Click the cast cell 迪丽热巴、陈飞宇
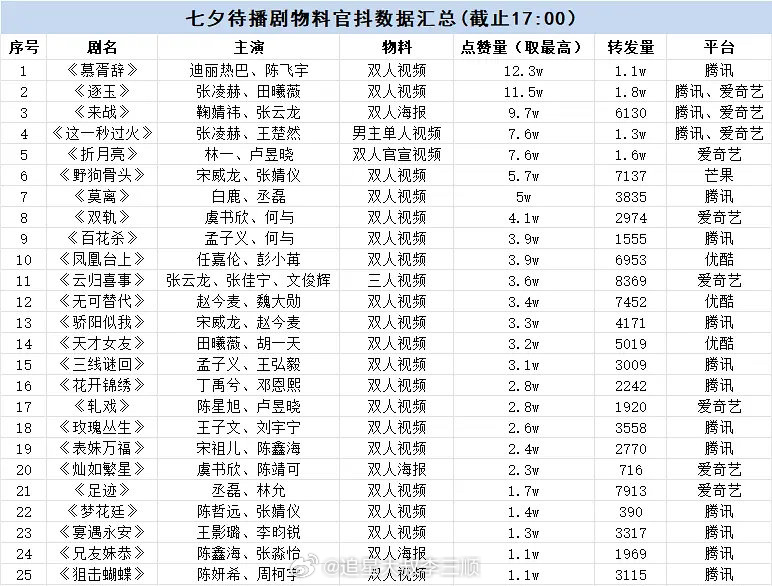 coord(249,70)
